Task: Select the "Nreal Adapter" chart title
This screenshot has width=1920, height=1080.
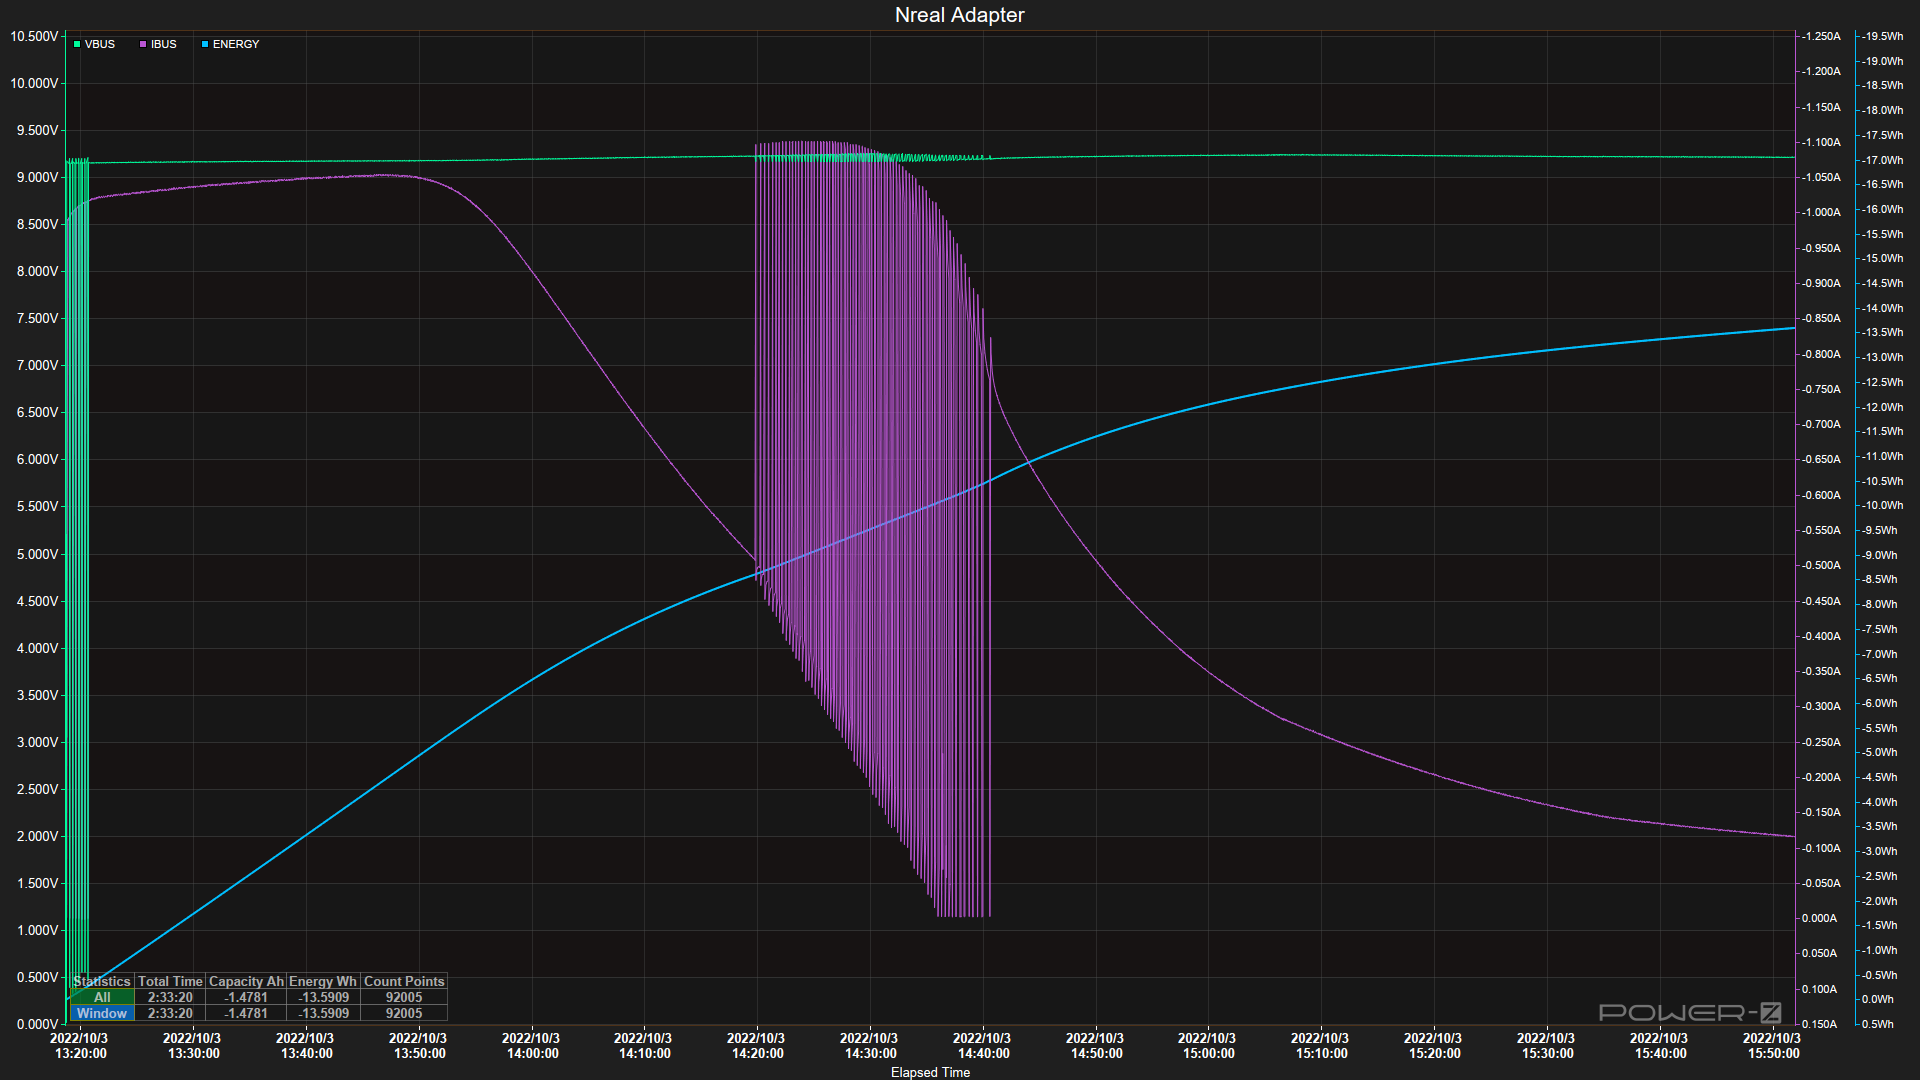Action: pyautogui.click(x=960, y=15)
